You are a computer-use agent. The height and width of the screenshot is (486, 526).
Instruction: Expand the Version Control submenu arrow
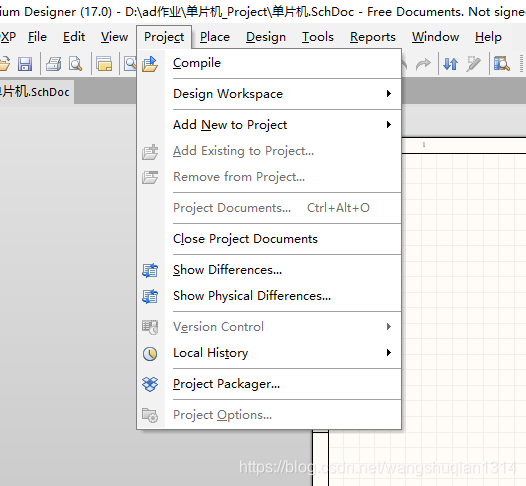pos(389,327)
